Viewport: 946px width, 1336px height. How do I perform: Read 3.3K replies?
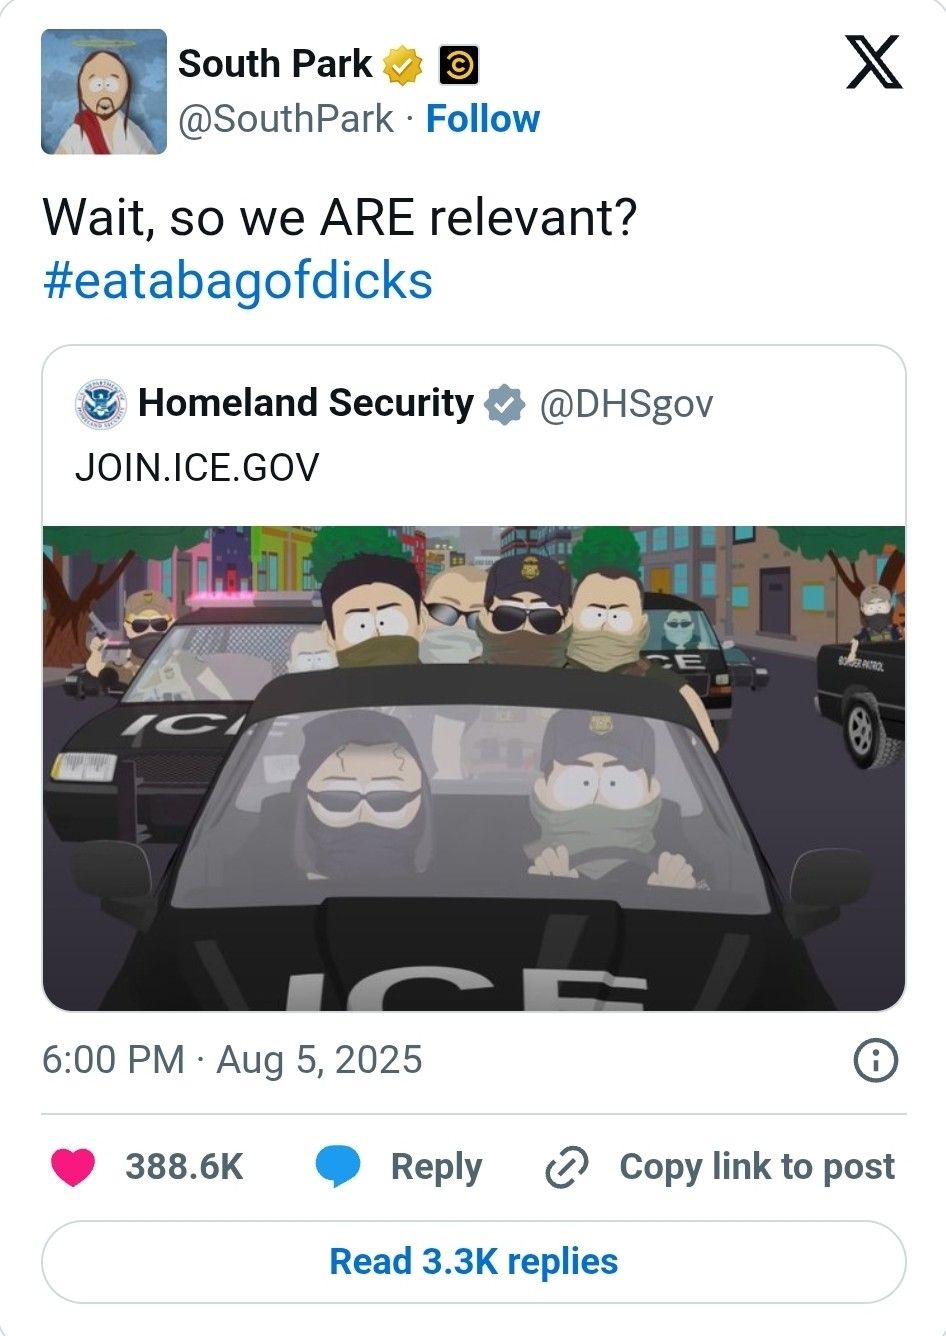click(474, 1262)
